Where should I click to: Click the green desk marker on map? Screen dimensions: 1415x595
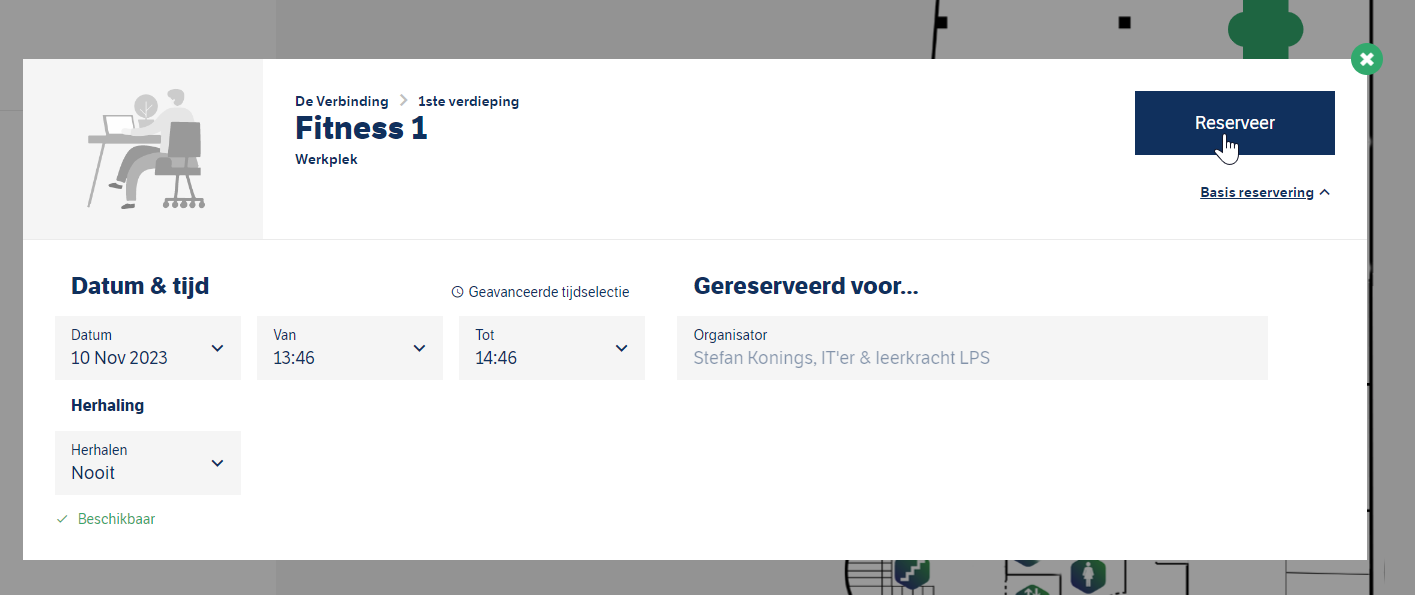[x=1264, y=30]
